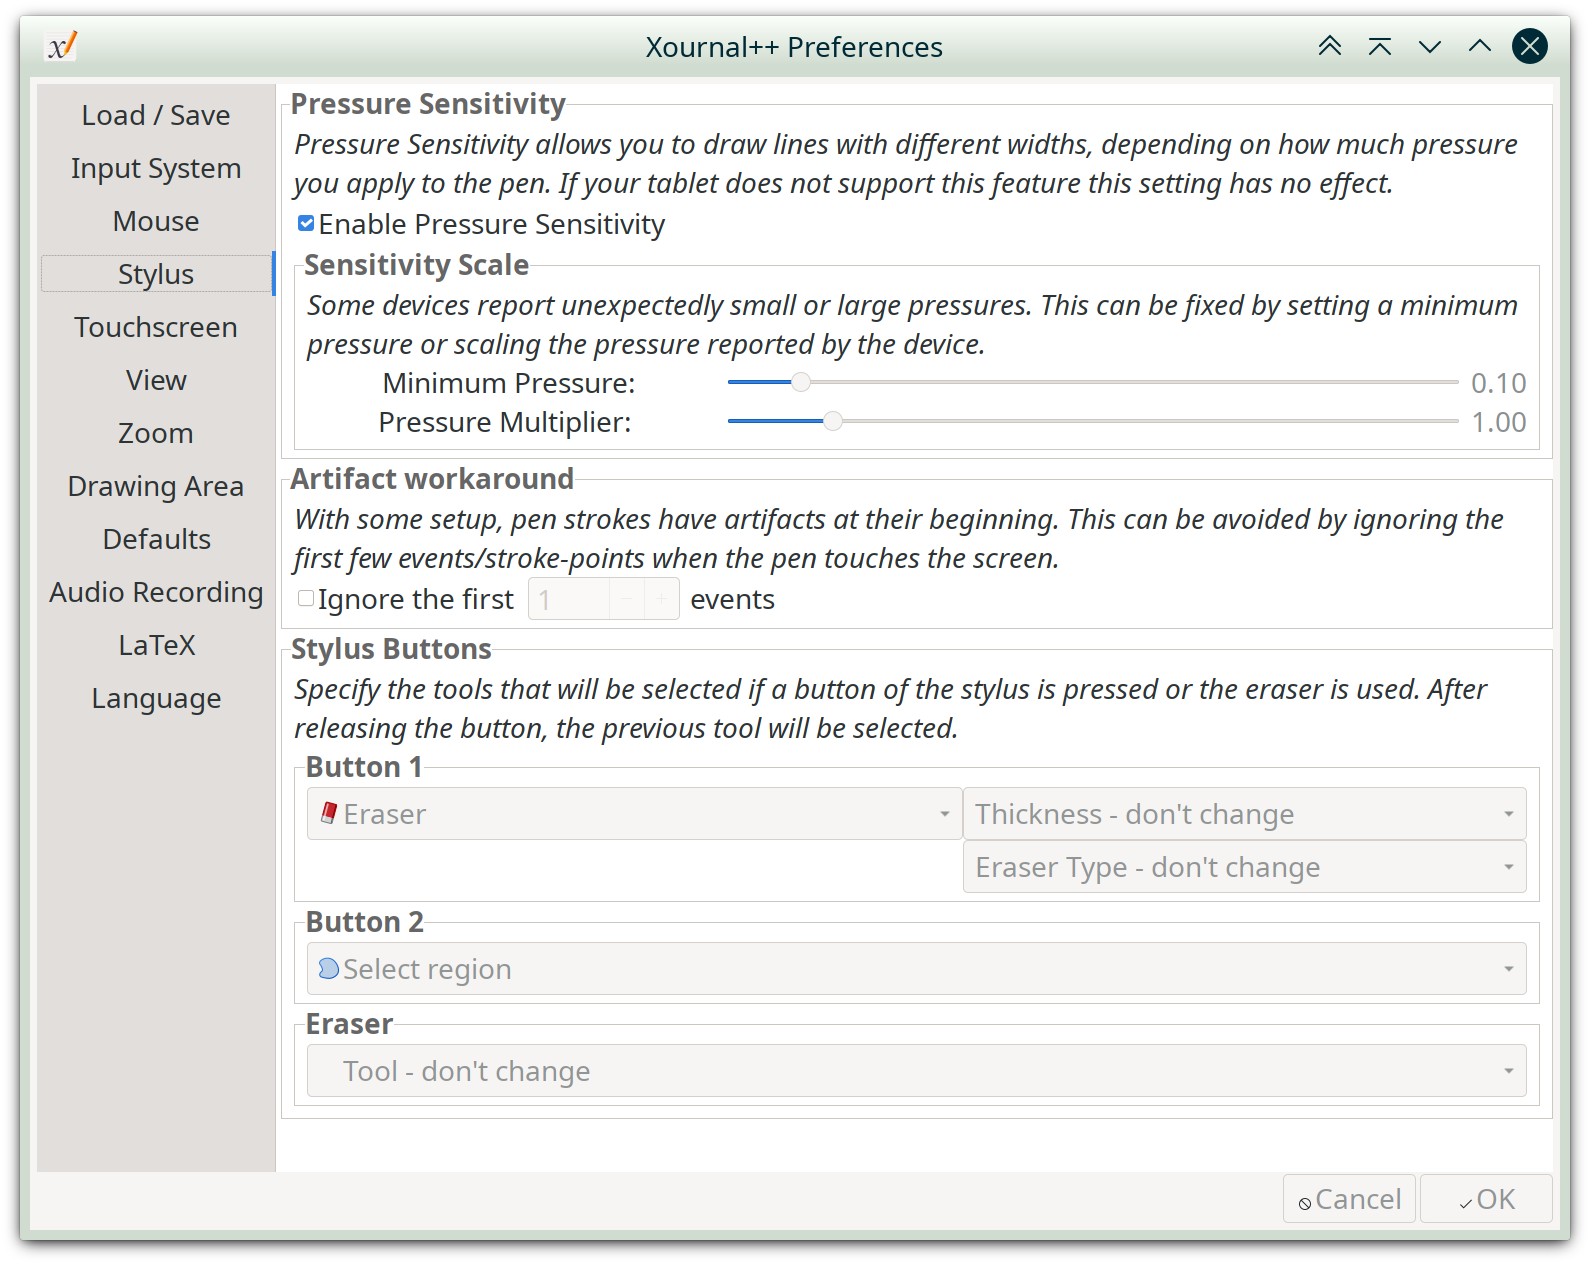The width and height of the screenshot is (1590, 1264).
Task: Open the Eraser Type - don't change dropdown
Action: tap(1244, 866)
